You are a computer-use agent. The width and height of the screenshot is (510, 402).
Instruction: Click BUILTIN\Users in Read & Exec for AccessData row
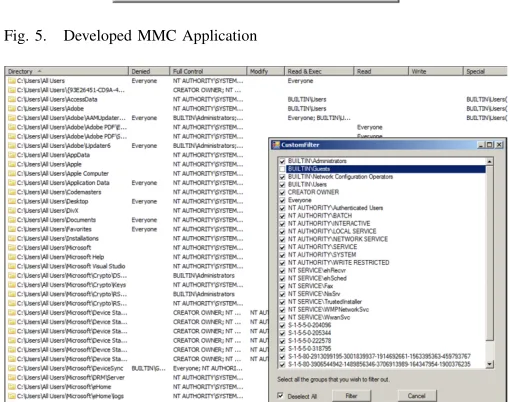[x=307, y=99]
